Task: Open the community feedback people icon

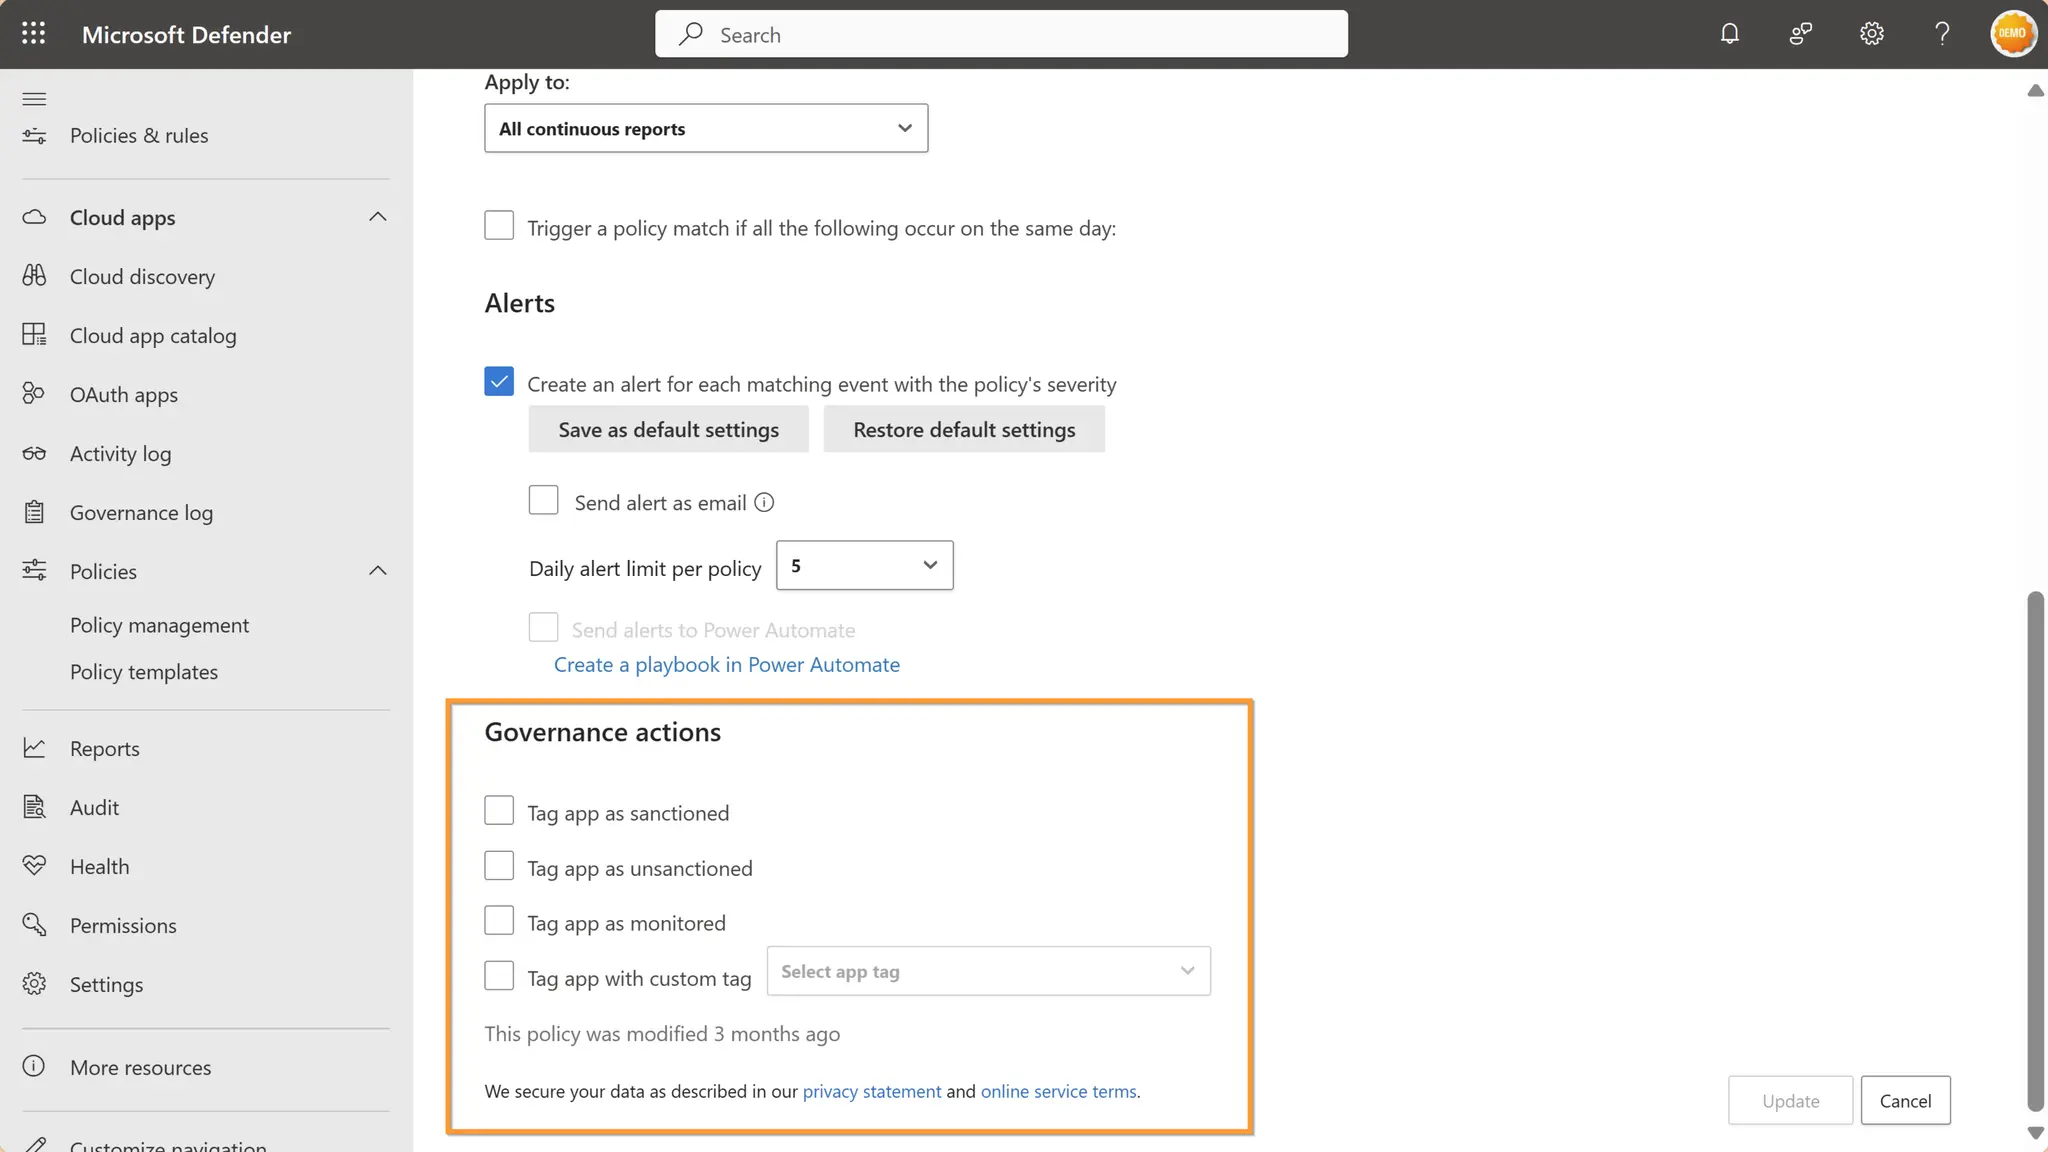Action: click(1800, 34)
